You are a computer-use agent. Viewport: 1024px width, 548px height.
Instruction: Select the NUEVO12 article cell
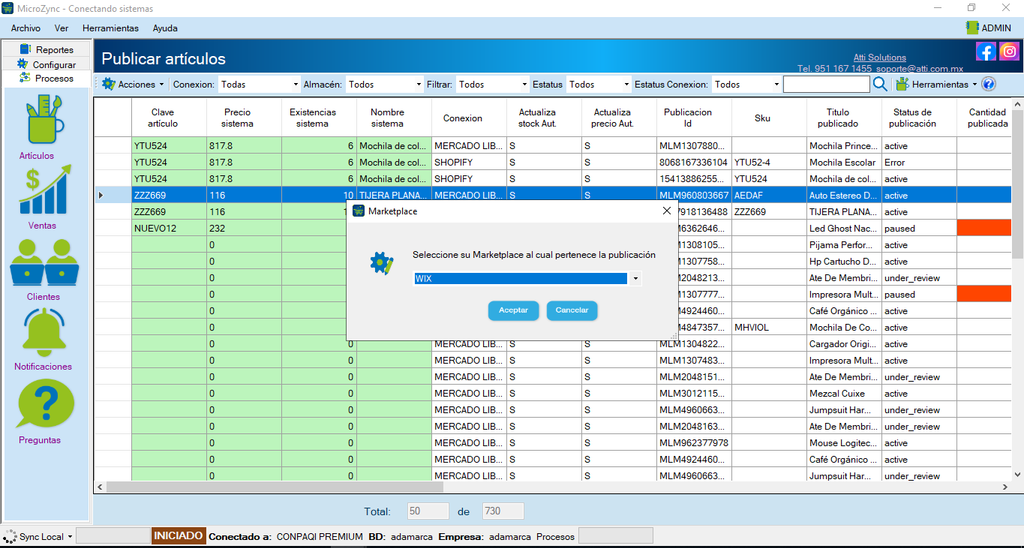click(x=168, y=229)
